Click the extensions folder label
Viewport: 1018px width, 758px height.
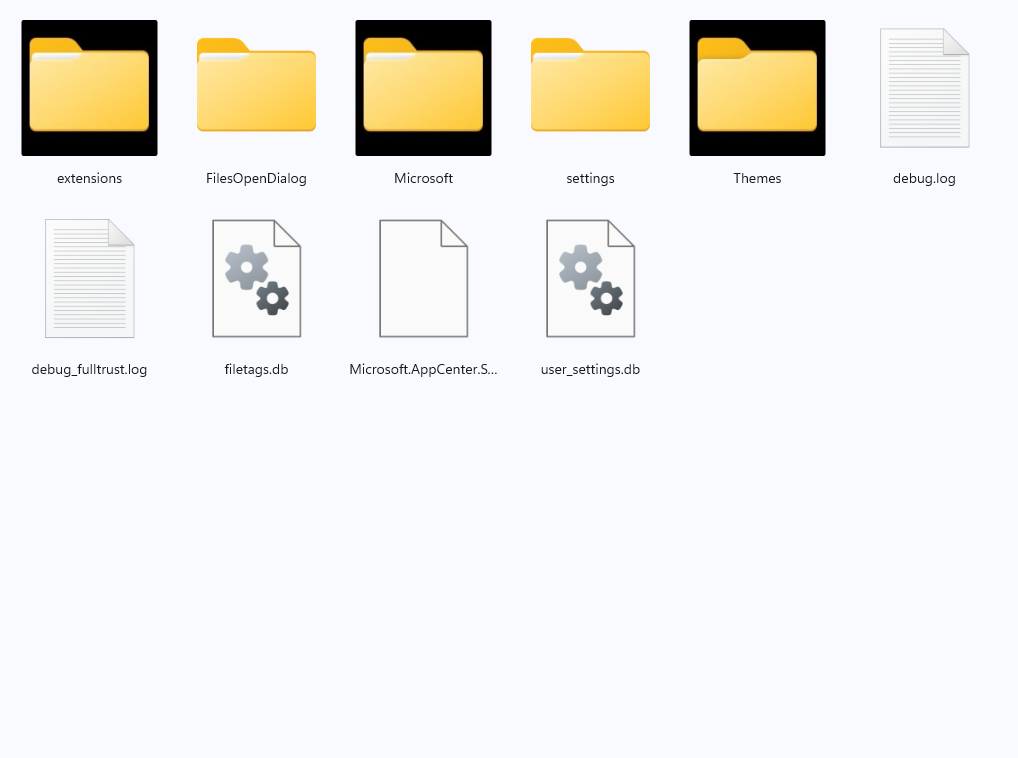click(x=89, y=178)
